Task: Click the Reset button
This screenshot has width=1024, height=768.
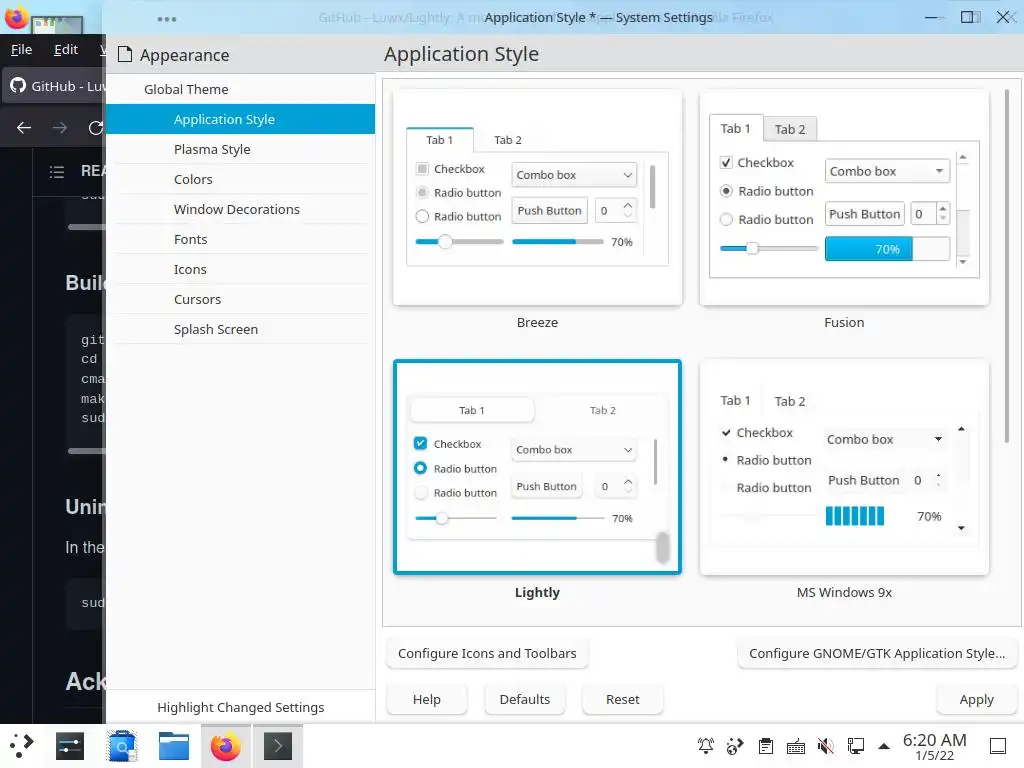Action: pos(622,699)
